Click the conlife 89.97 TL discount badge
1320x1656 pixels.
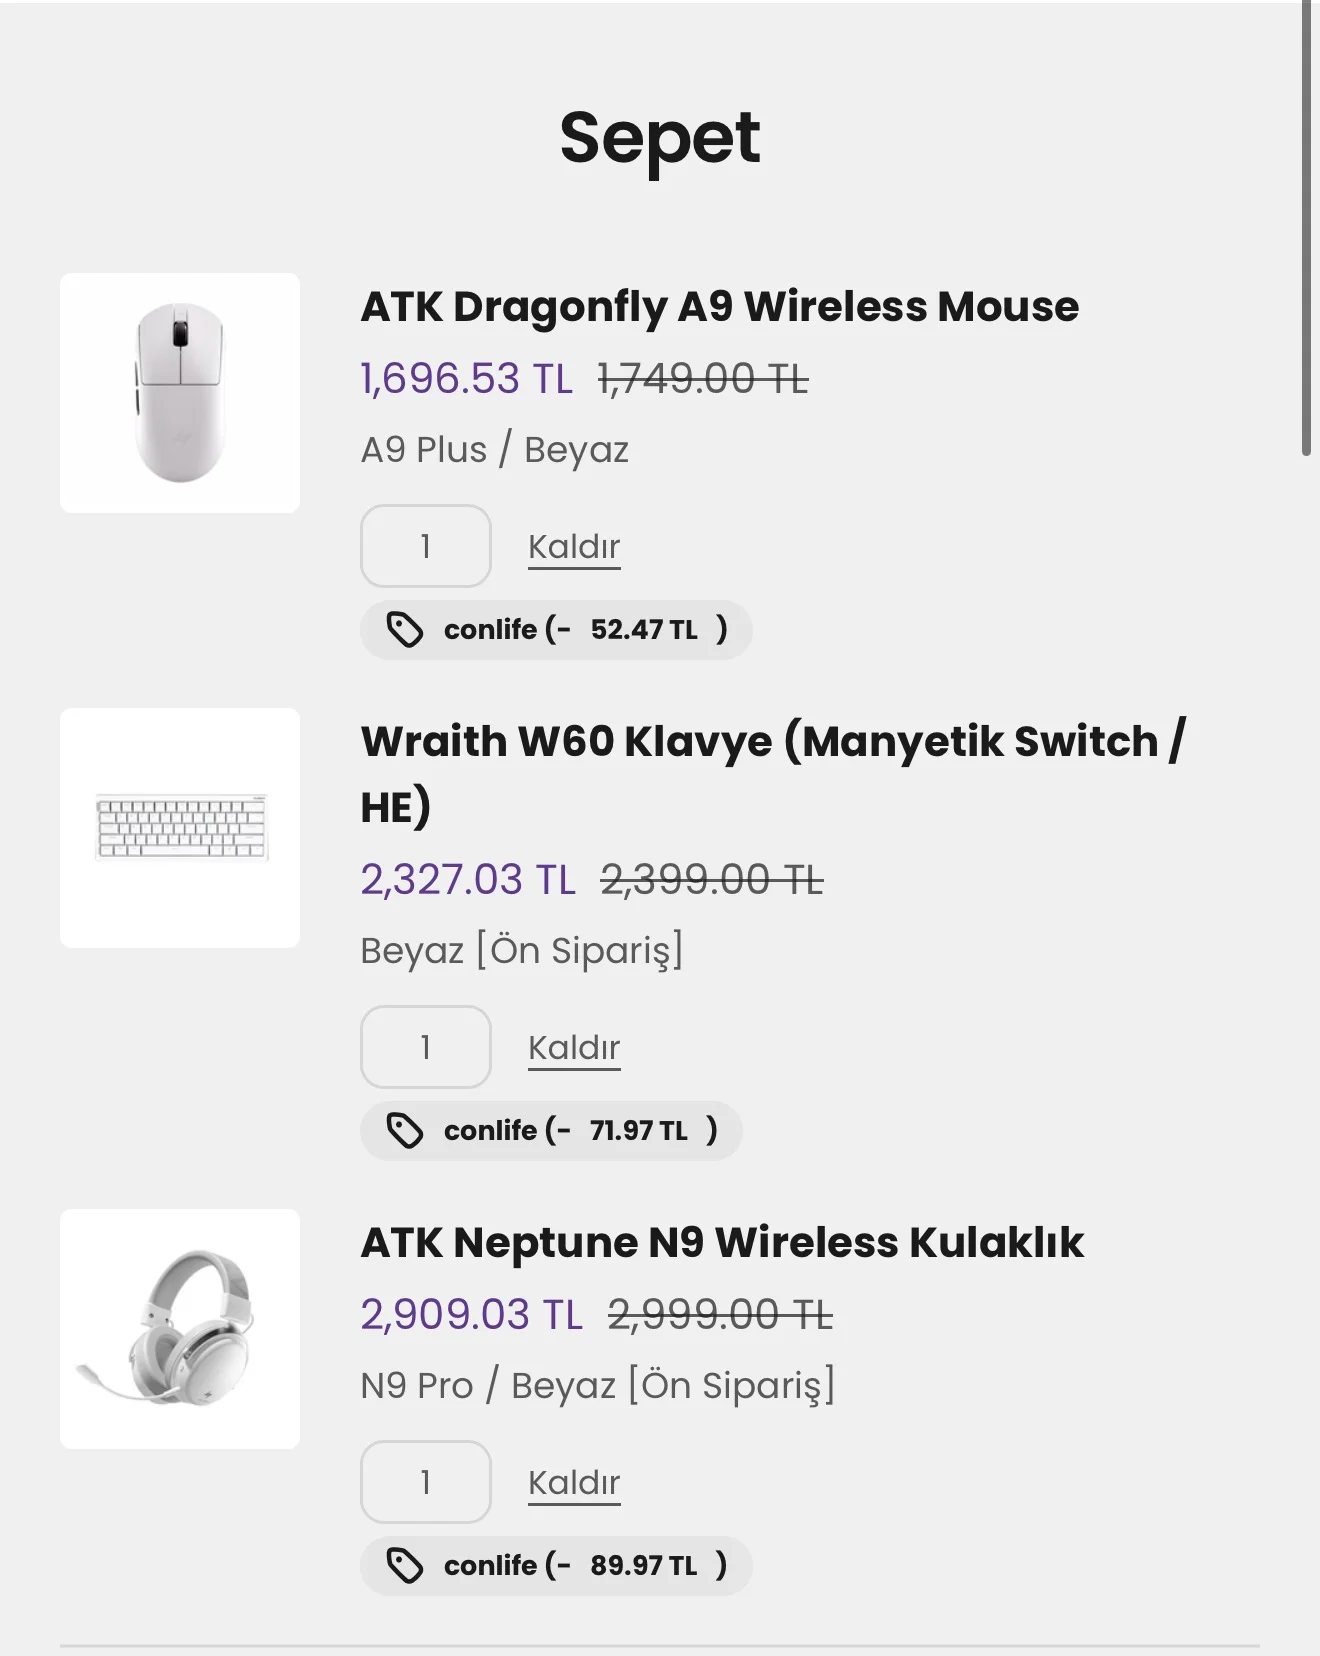(585, 1566)
